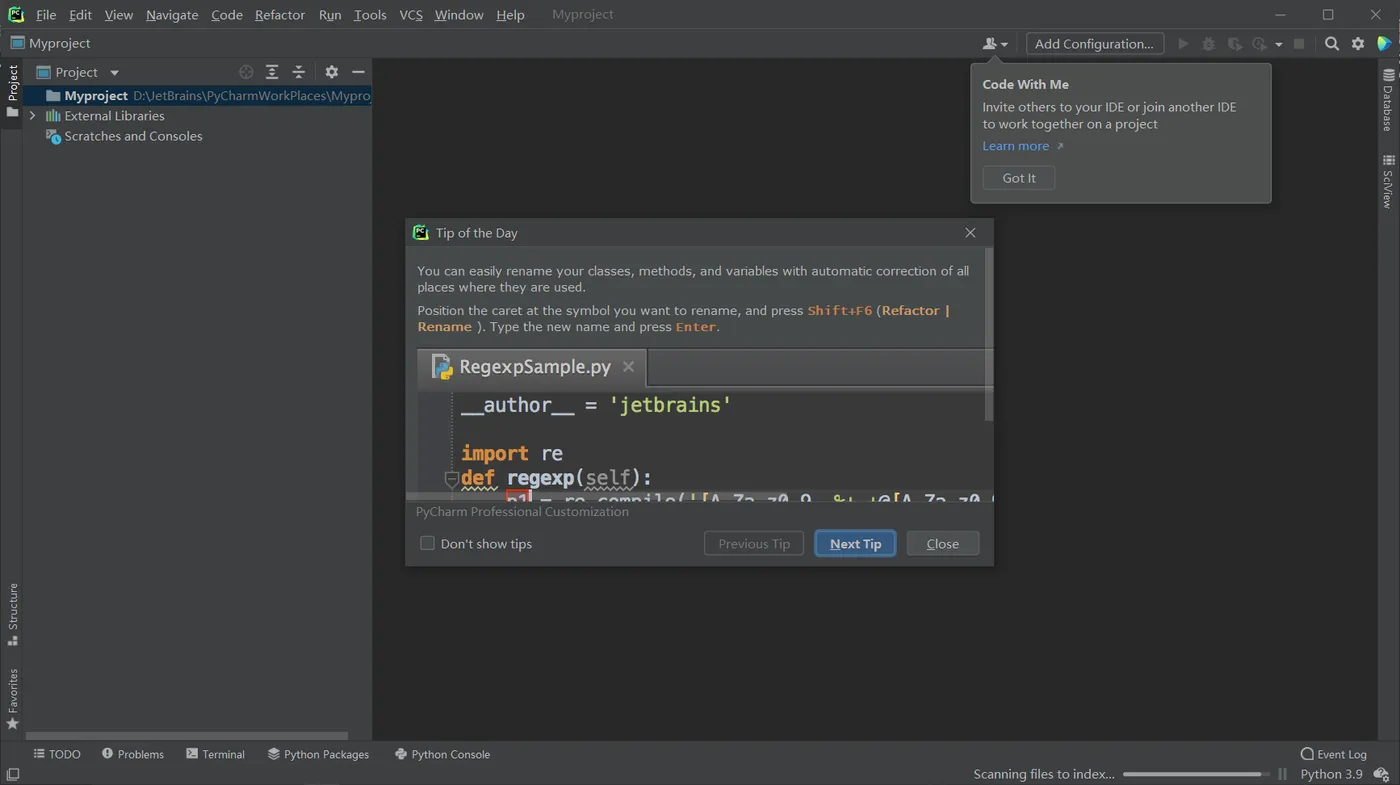
Task: Click the Stop square toolbar icon
Action: coord(1299,44)
